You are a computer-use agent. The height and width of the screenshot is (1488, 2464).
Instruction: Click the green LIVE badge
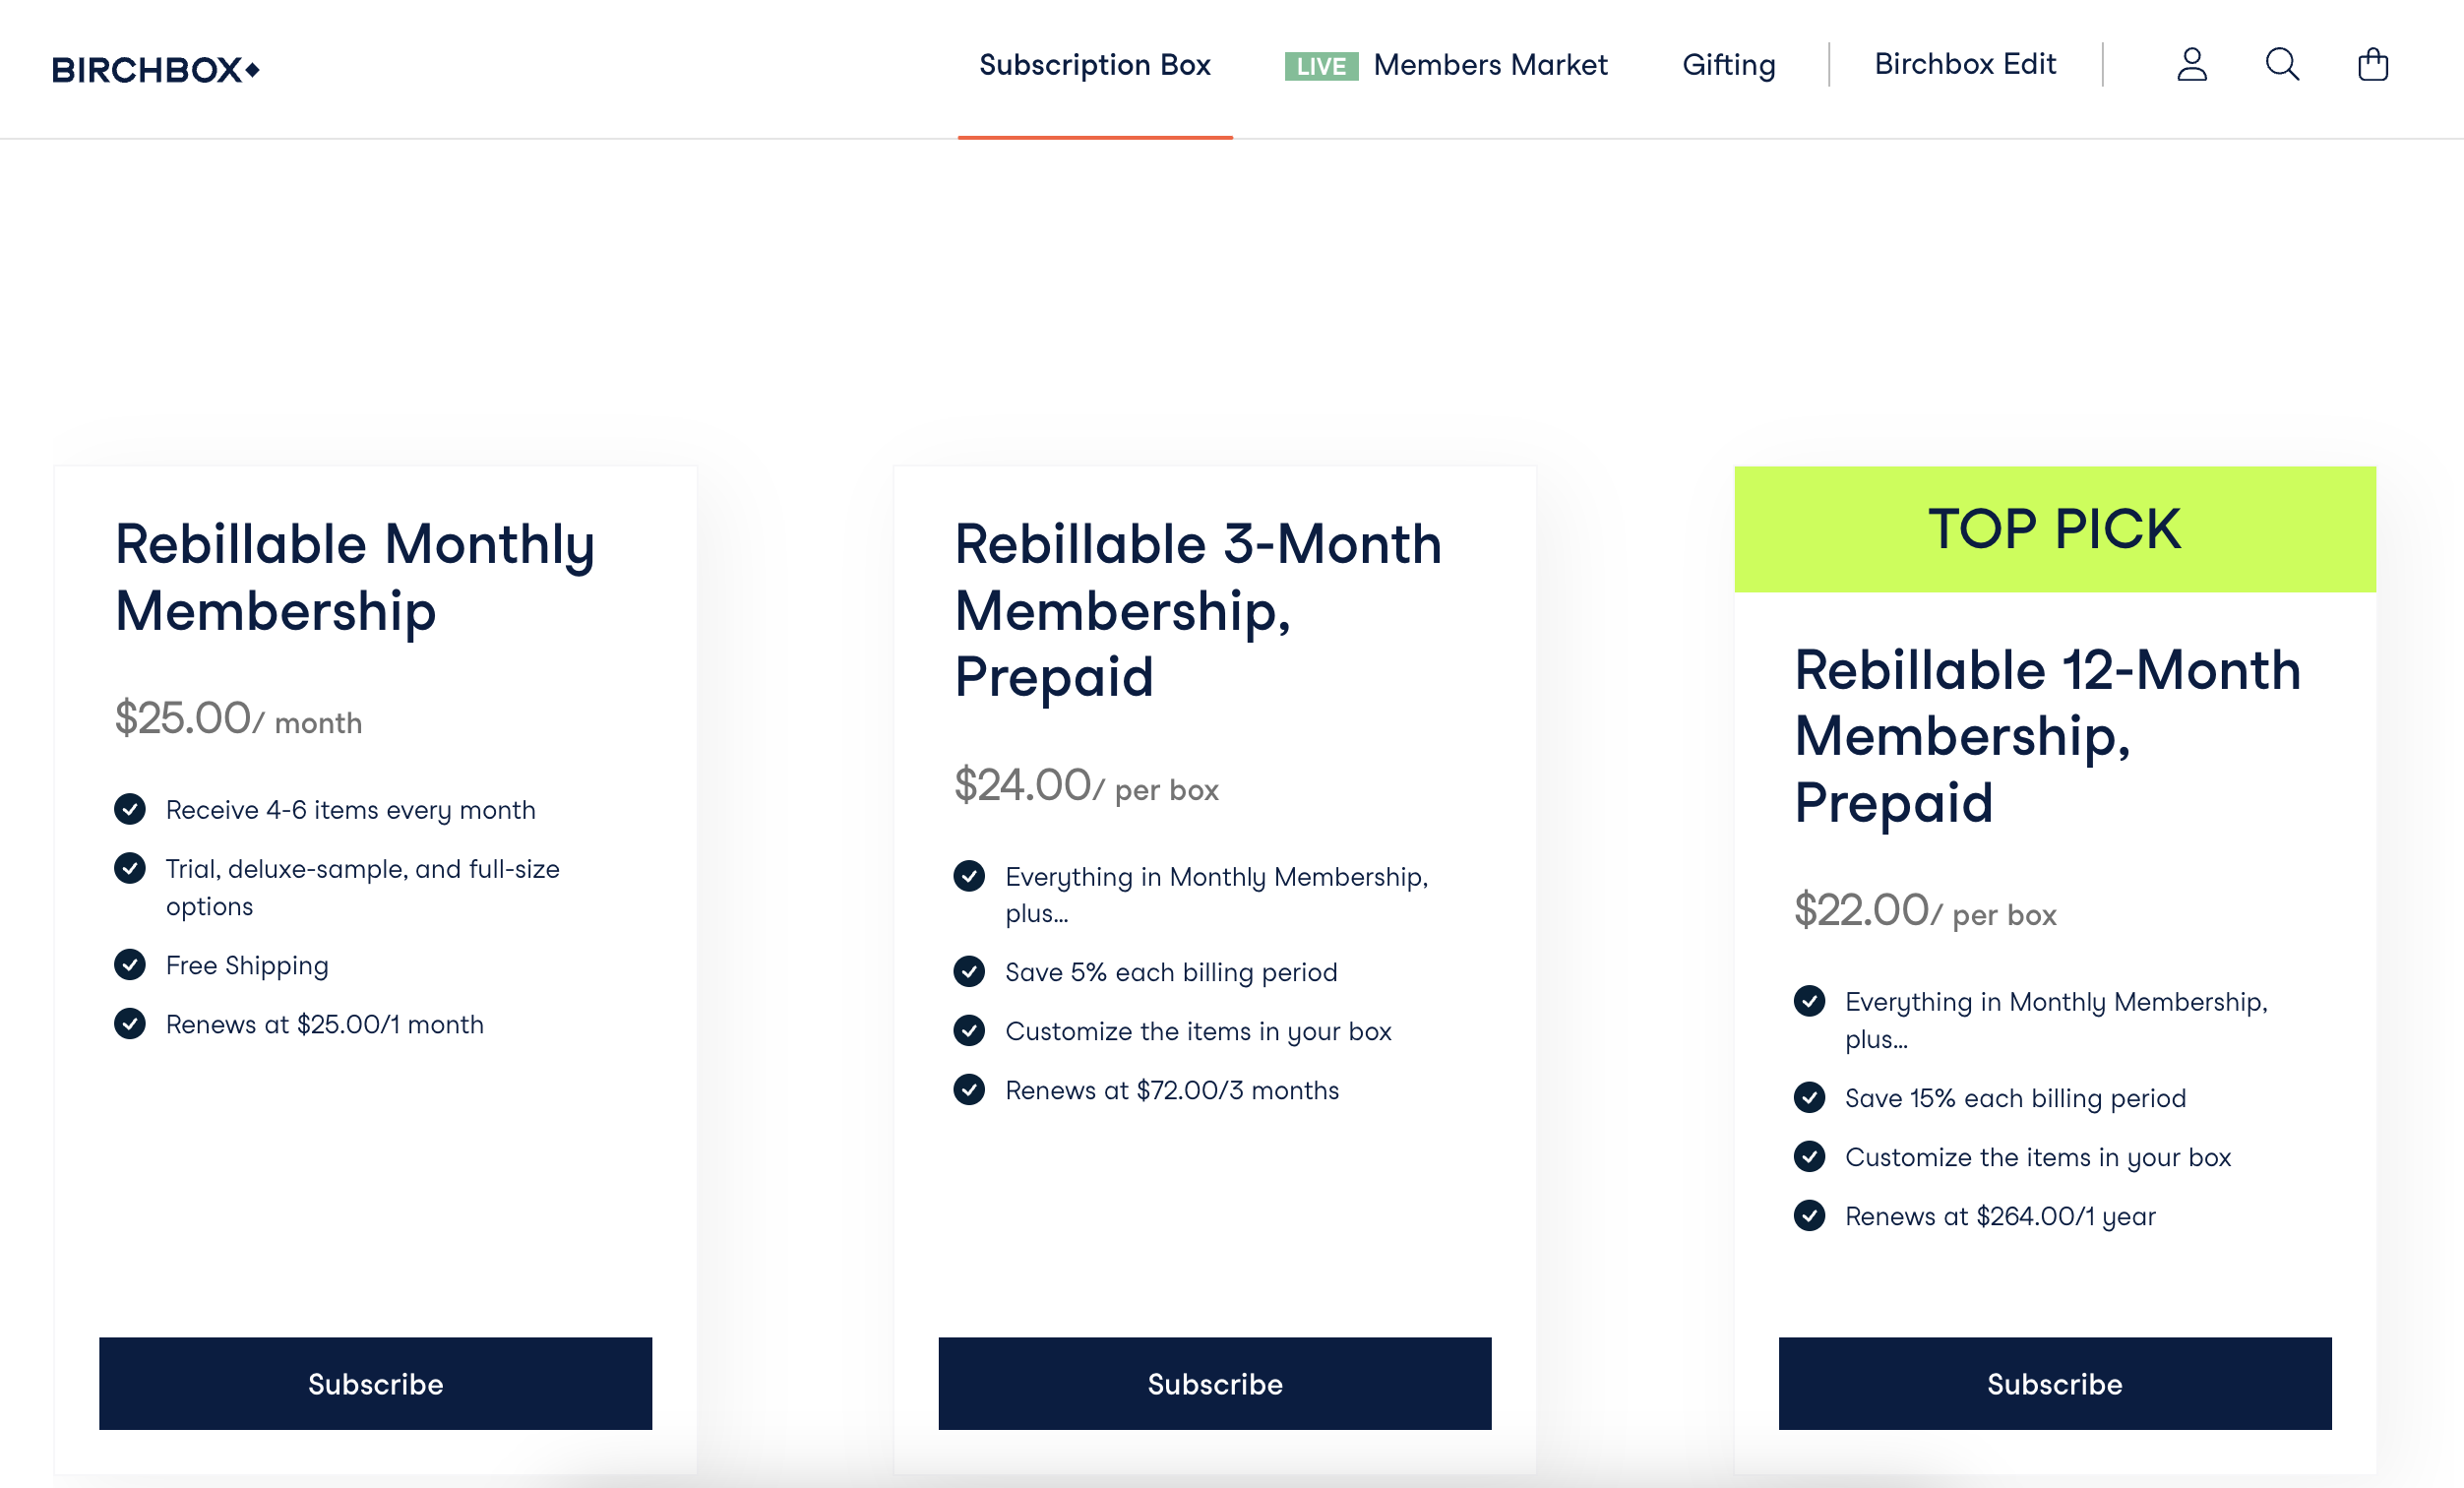1320,66
